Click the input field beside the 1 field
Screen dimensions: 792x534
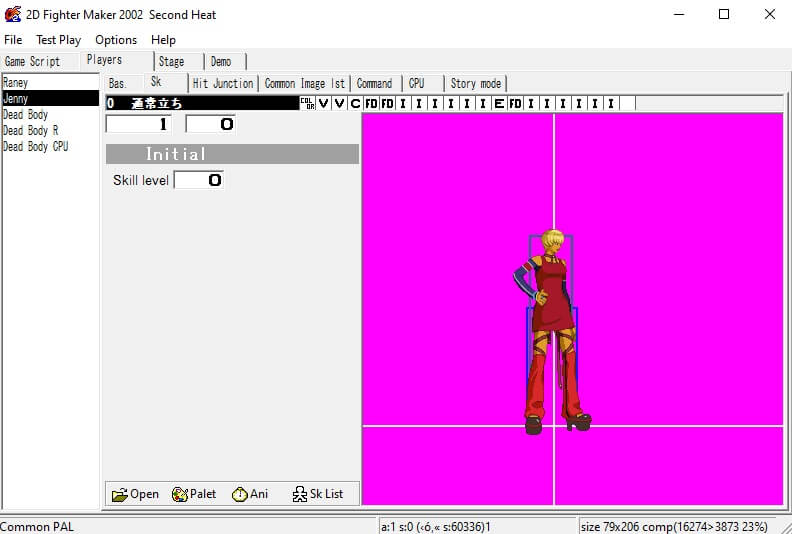[x=211, y=124]
